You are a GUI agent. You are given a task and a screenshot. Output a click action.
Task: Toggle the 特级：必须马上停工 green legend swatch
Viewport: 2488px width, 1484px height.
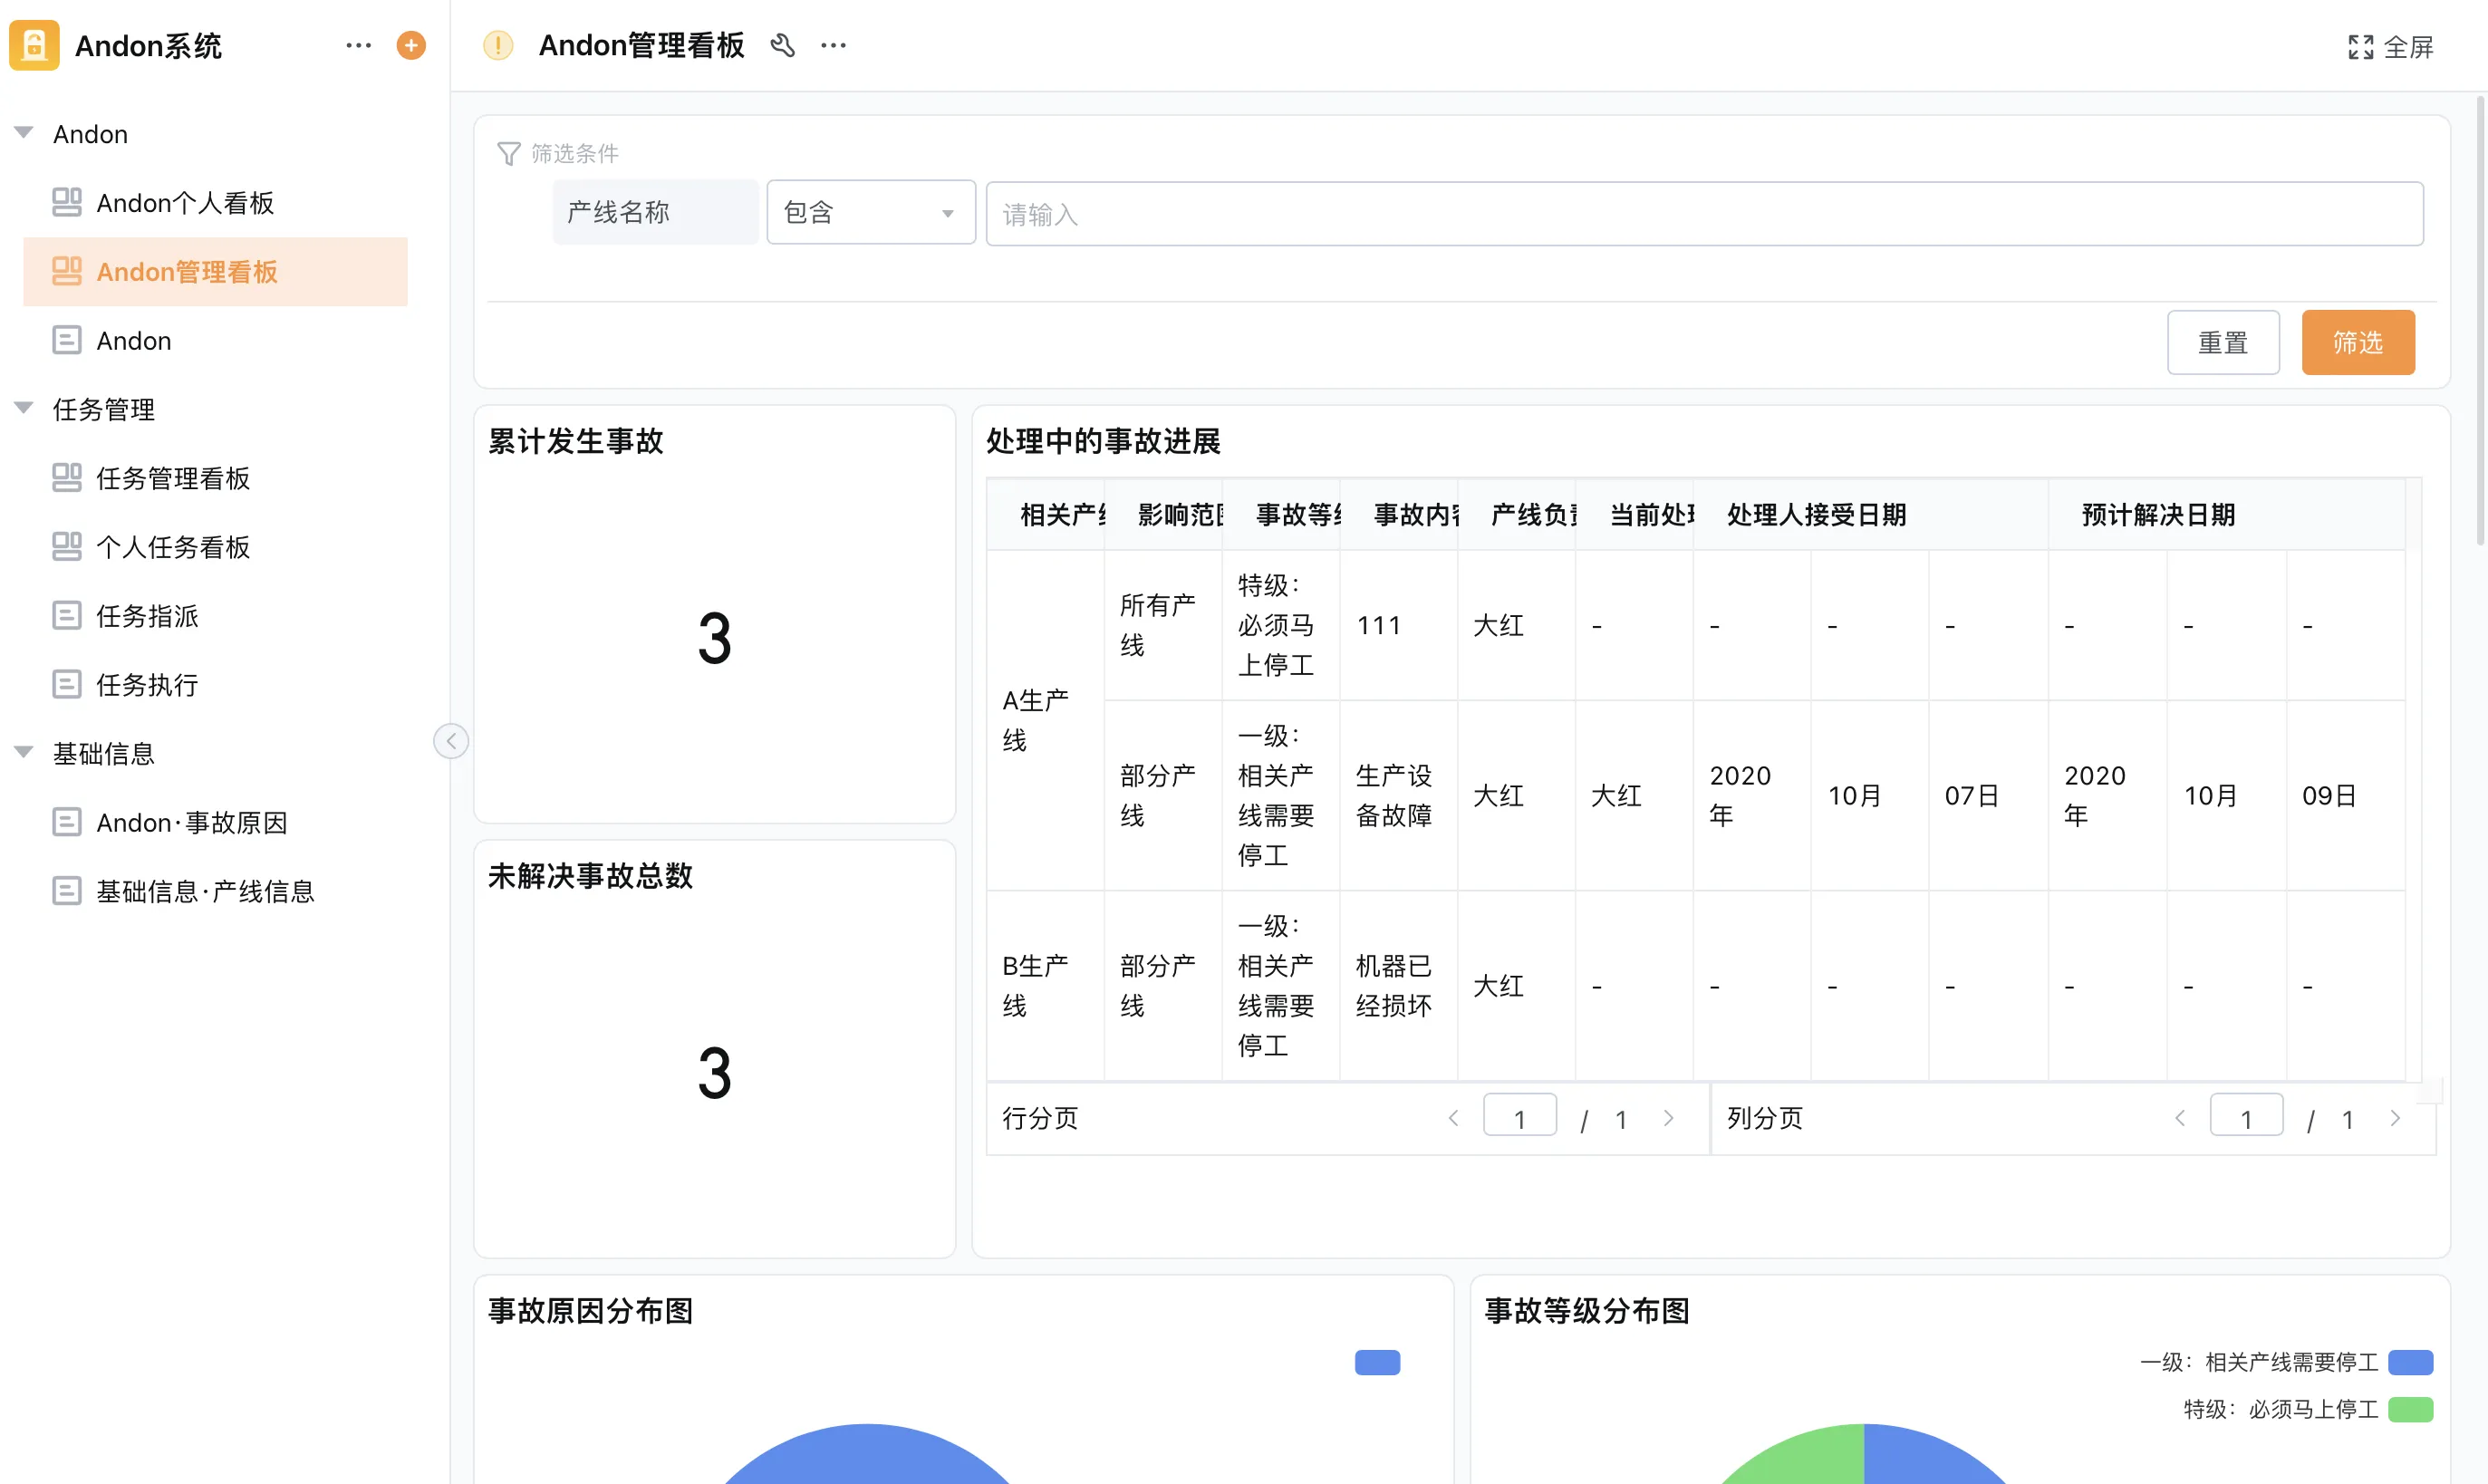tap(2410, 1409)
